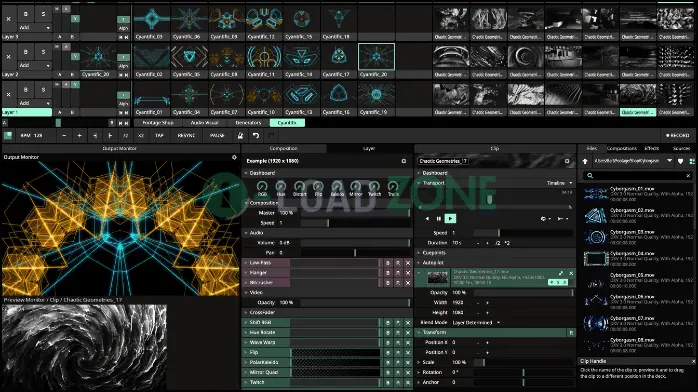
Task: Play clip backwards in transport
Action: (427, 218)
